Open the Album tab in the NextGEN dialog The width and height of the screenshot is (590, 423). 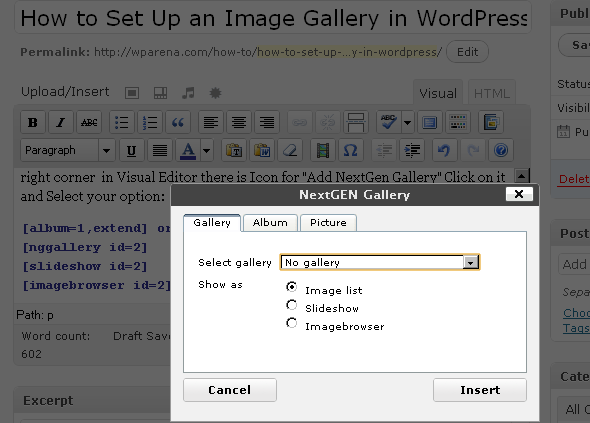coord(270,222)
